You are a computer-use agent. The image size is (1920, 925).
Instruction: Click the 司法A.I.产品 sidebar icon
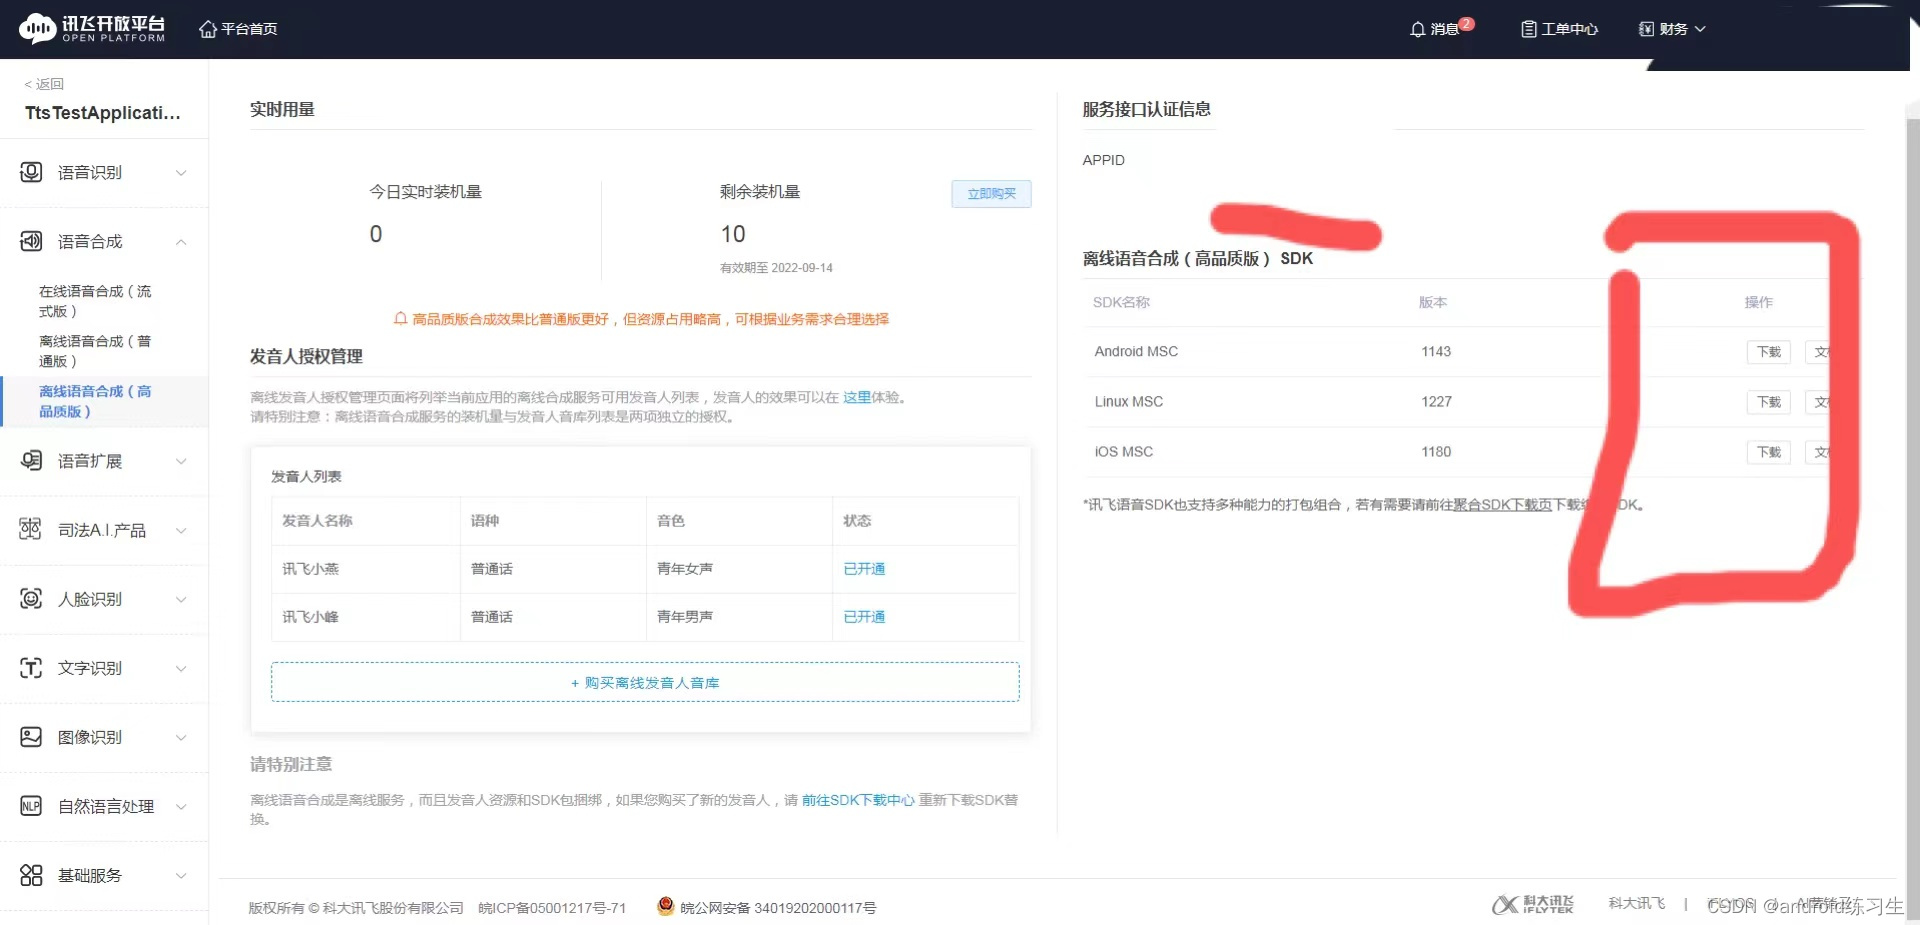coord(31,529)
